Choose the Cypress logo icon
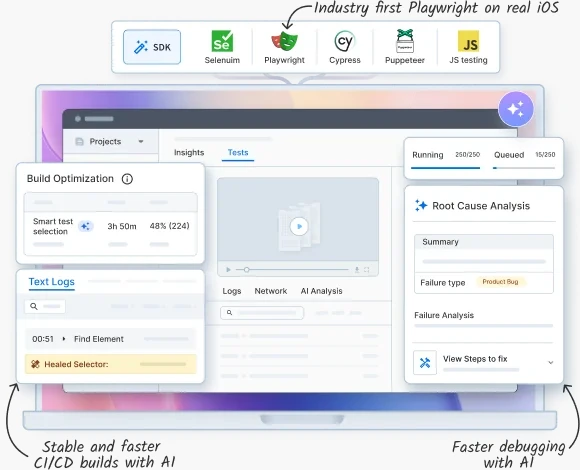 [x=345, y=41]
